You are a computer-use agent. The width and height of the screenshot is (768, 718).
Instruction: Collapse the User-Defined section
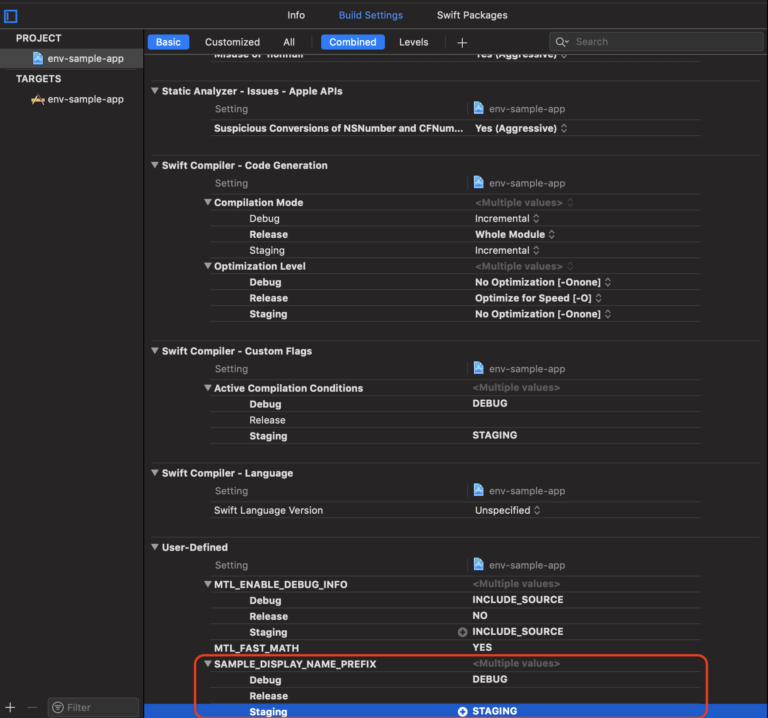[x=154, y=548]
